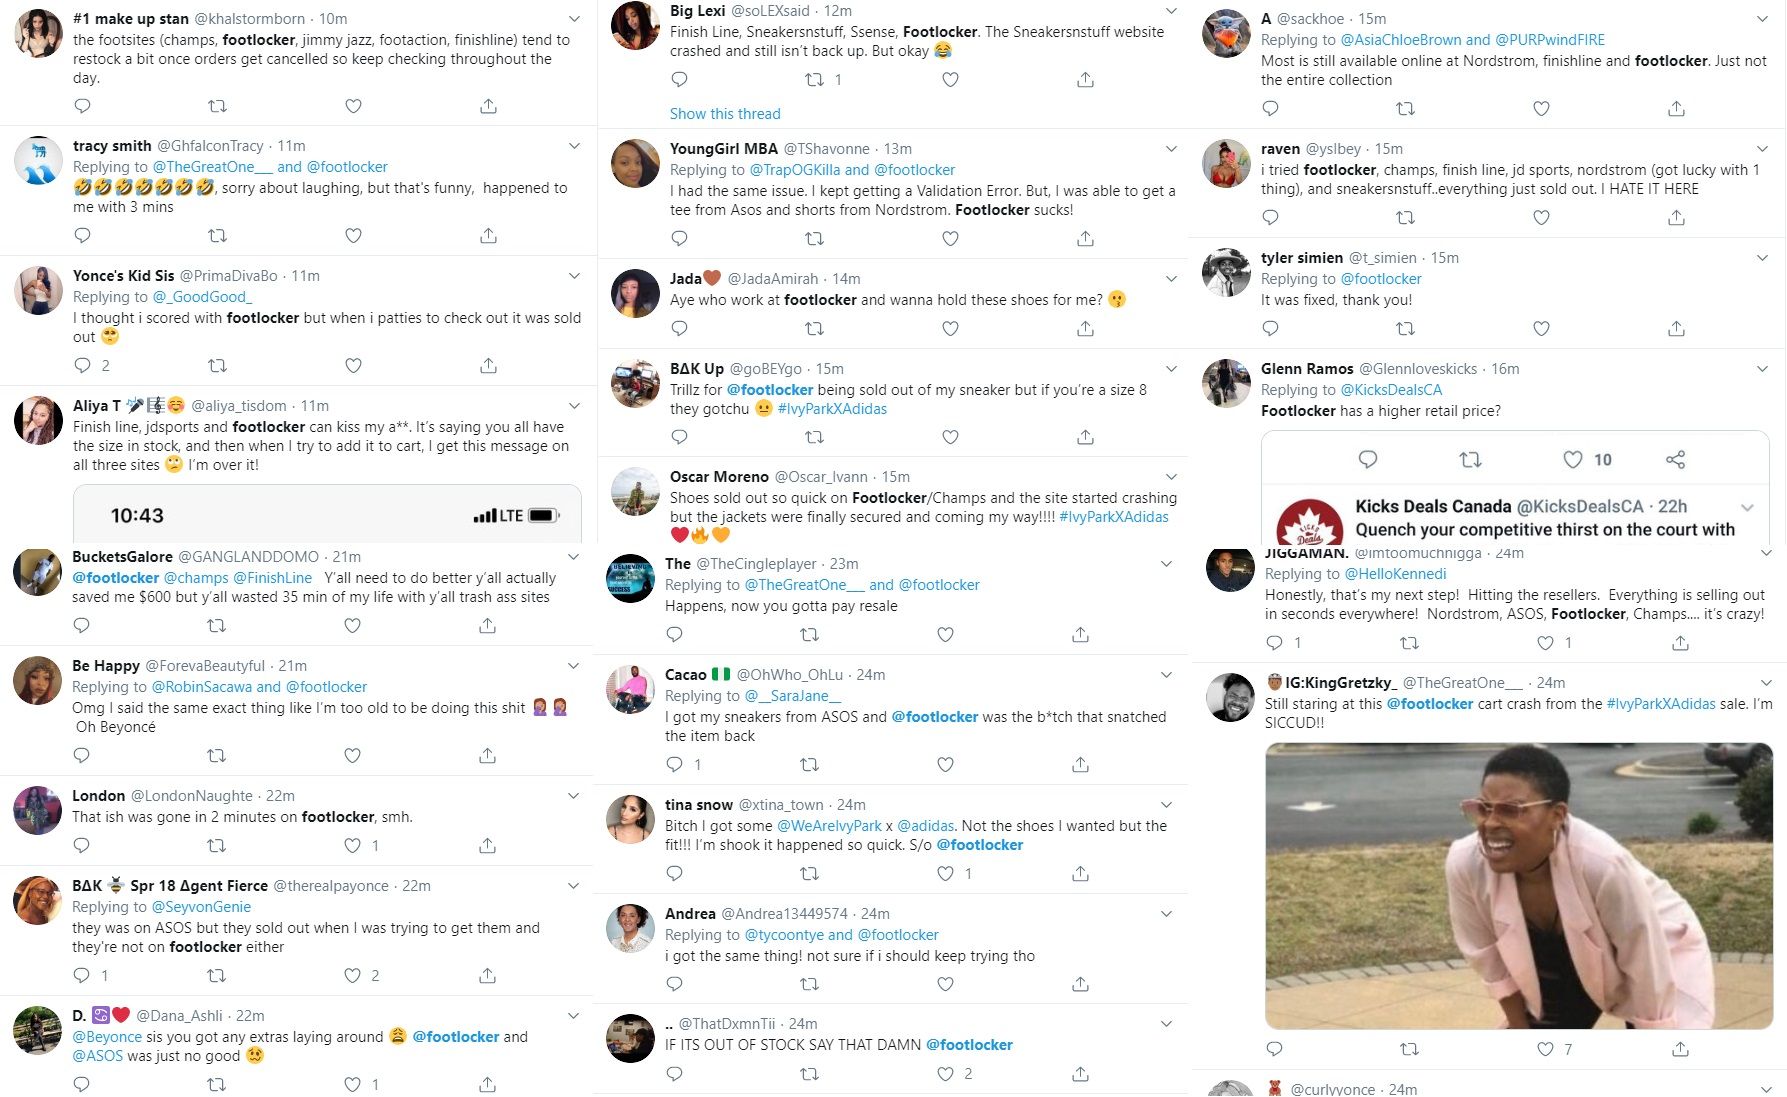Image resolution: width=1787 pixels, height=1097 pixels.
Task: Click 'Show this thread' under Big Lexi
Action: tap(725, 114)
